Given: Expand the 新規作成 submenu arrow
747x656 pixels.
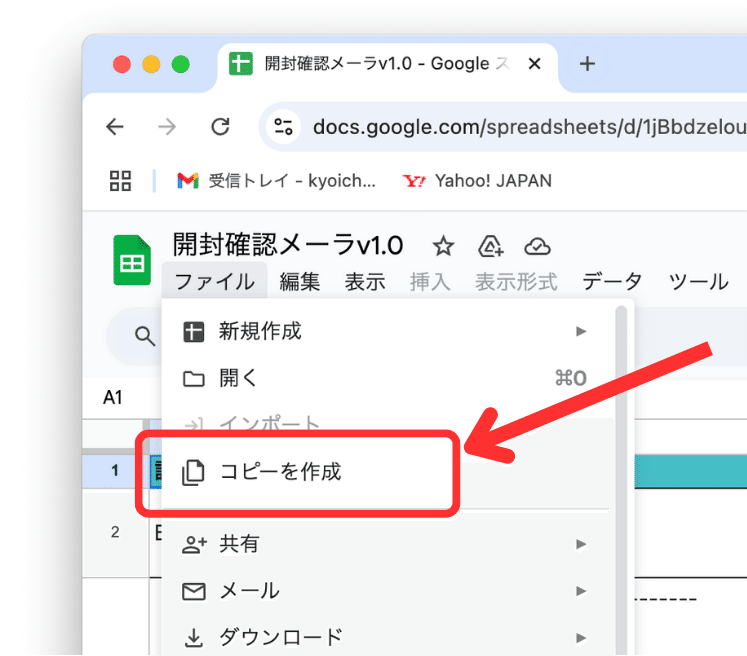Looking at the screenshot, I should (580, 331).
